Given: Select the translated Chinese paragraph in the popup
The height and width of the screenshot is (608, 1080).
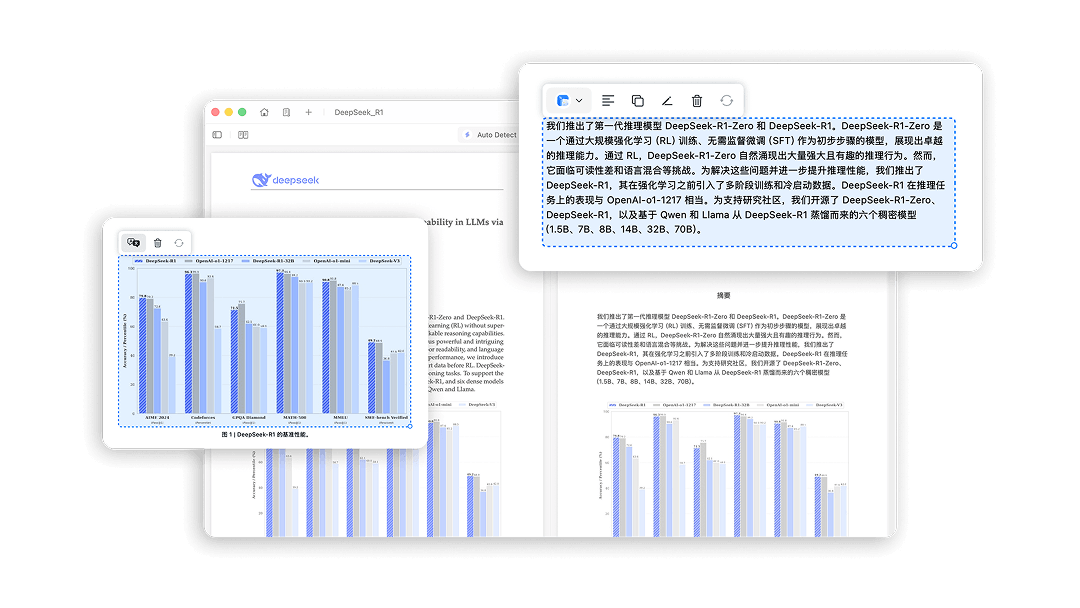Looking at the screenshot, I should coord(749,182).
